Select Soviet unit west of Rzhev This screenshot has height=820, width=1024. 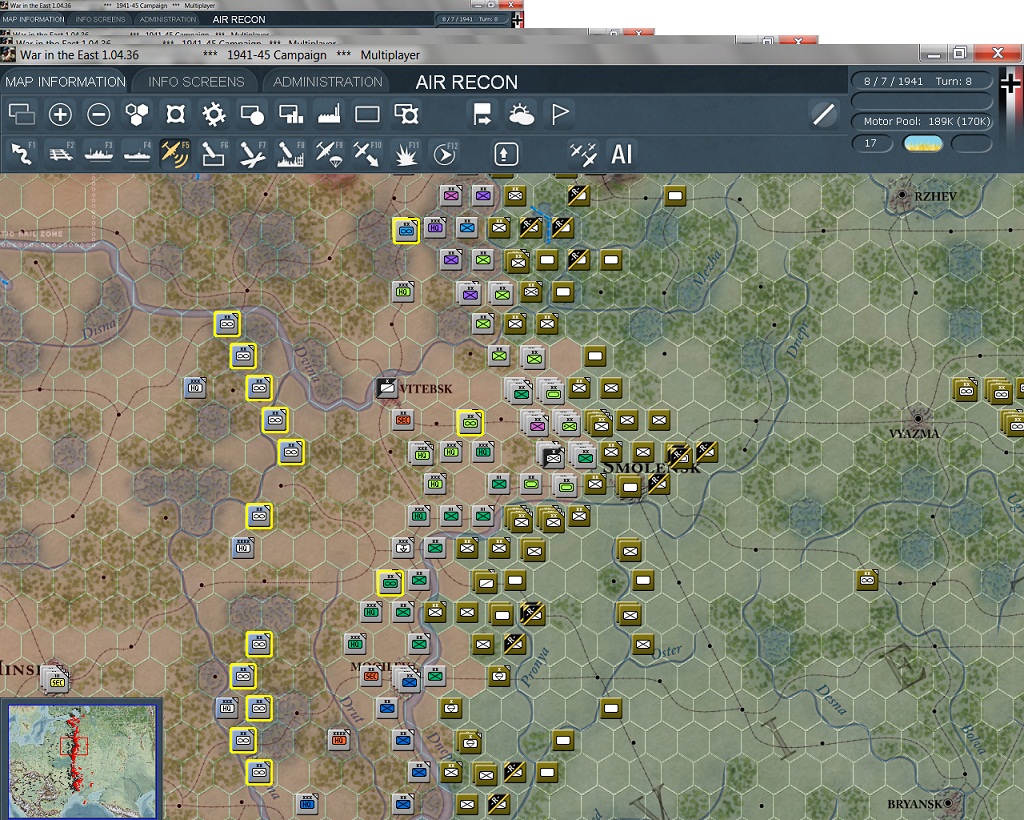pyautogui.click(x=675, y=195)
